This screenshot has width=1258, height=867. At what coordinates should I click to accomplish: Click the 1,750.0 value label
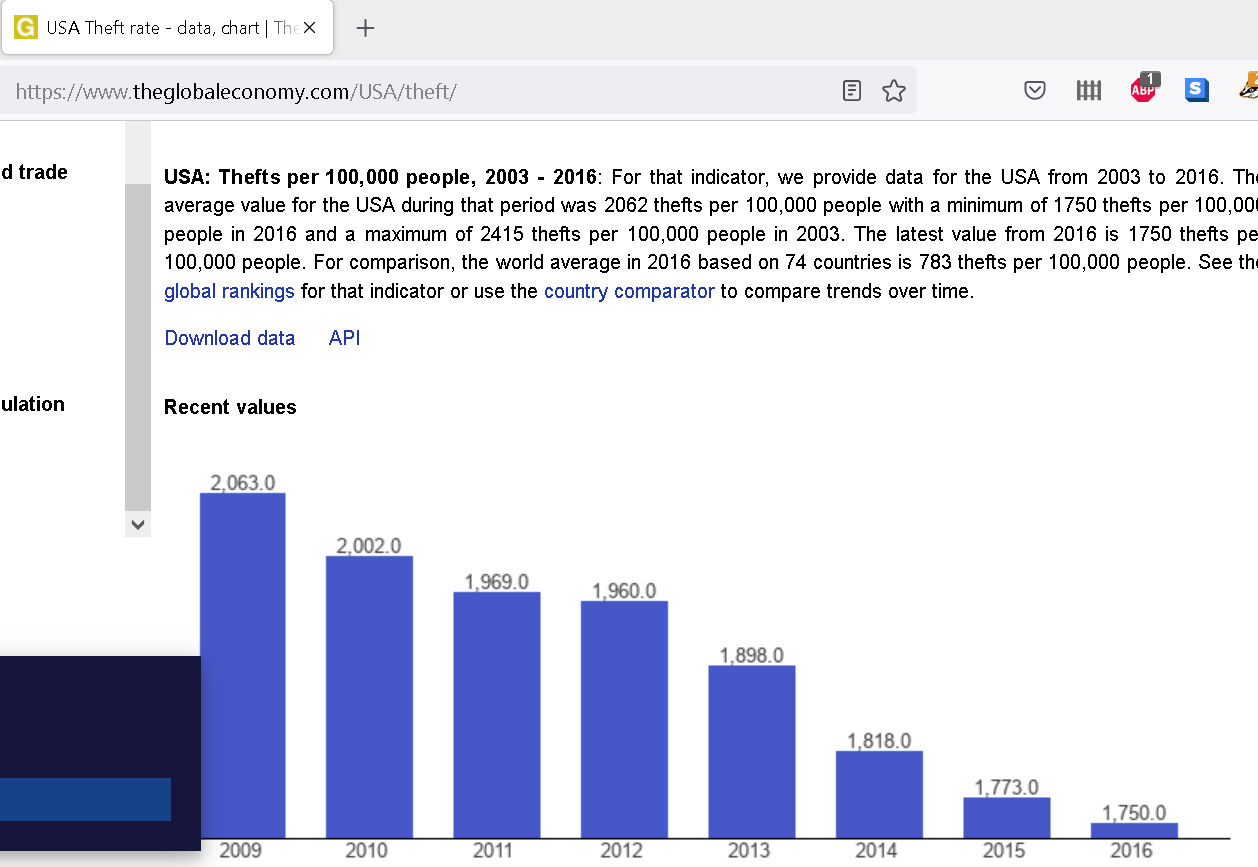tap(1134, 813)
